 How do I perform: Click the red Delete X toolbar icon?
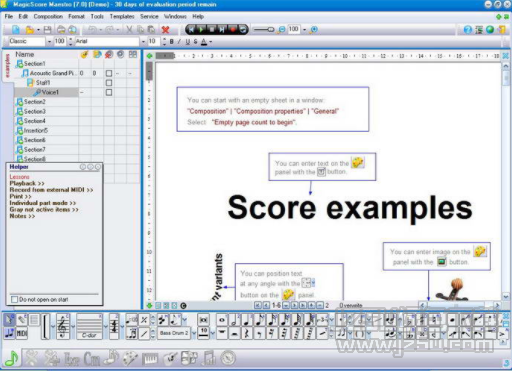(165, 30)
